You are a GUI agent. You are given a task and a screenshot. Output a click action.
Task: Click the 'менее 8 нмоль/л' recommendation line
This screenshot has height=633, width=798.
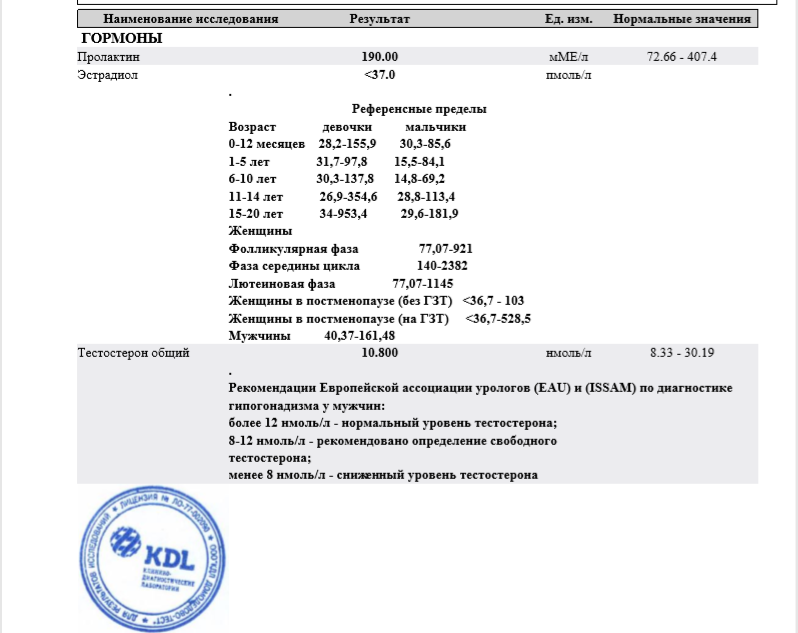383,475
